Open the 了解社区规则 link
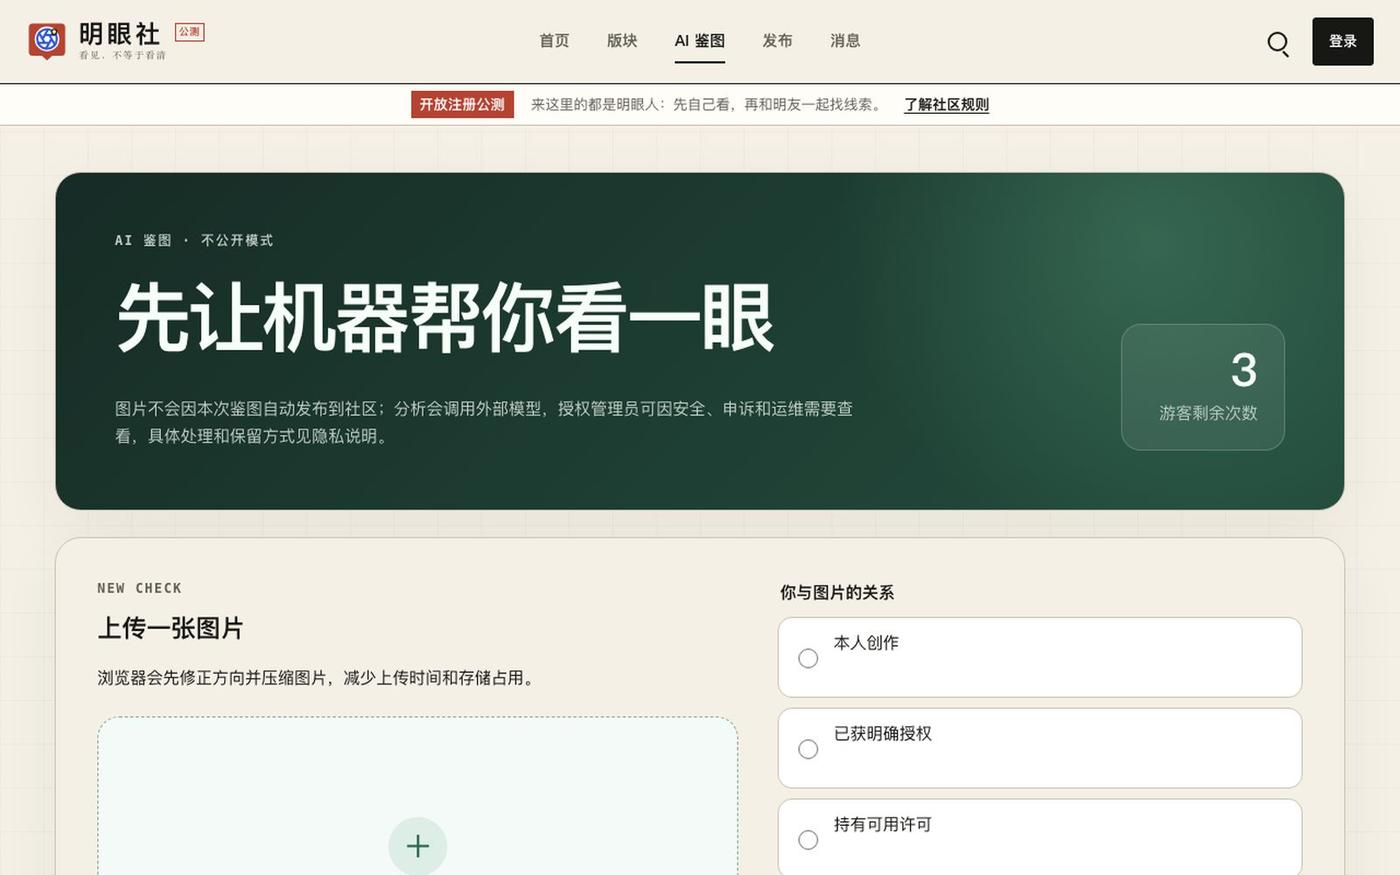 [946, 104]
